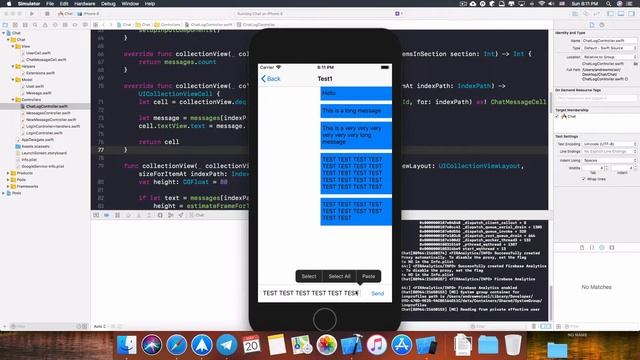
Task: Open Xcode from the Dock
Action: 351,345
